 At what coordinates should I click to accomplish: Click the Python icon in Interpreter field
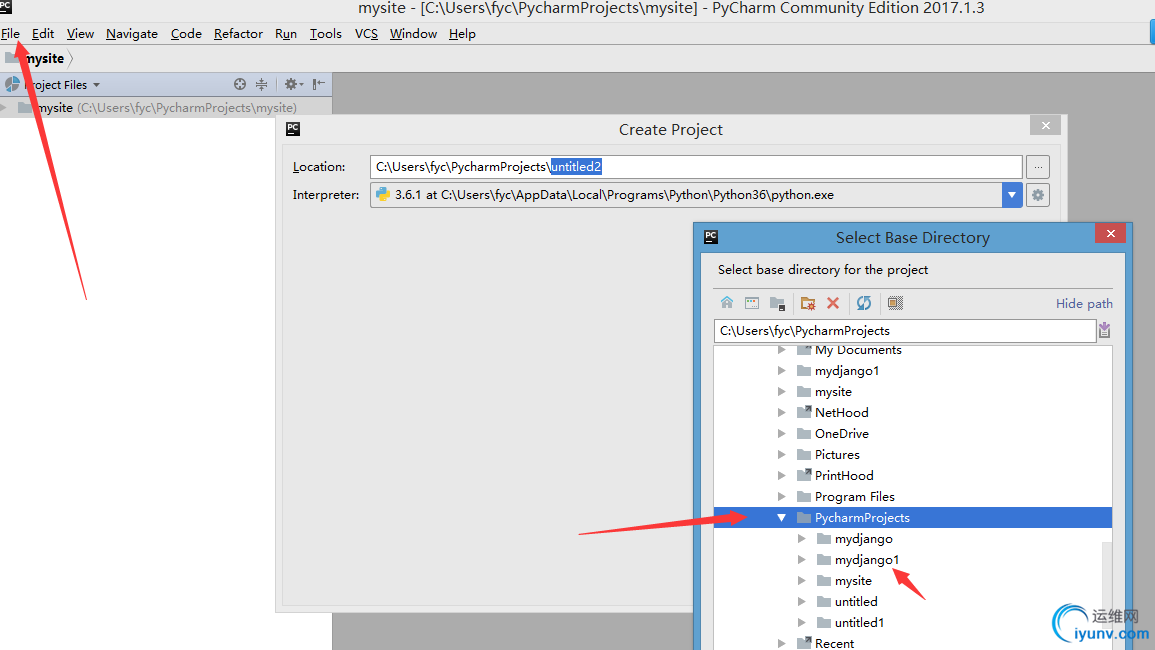[383, 195]
